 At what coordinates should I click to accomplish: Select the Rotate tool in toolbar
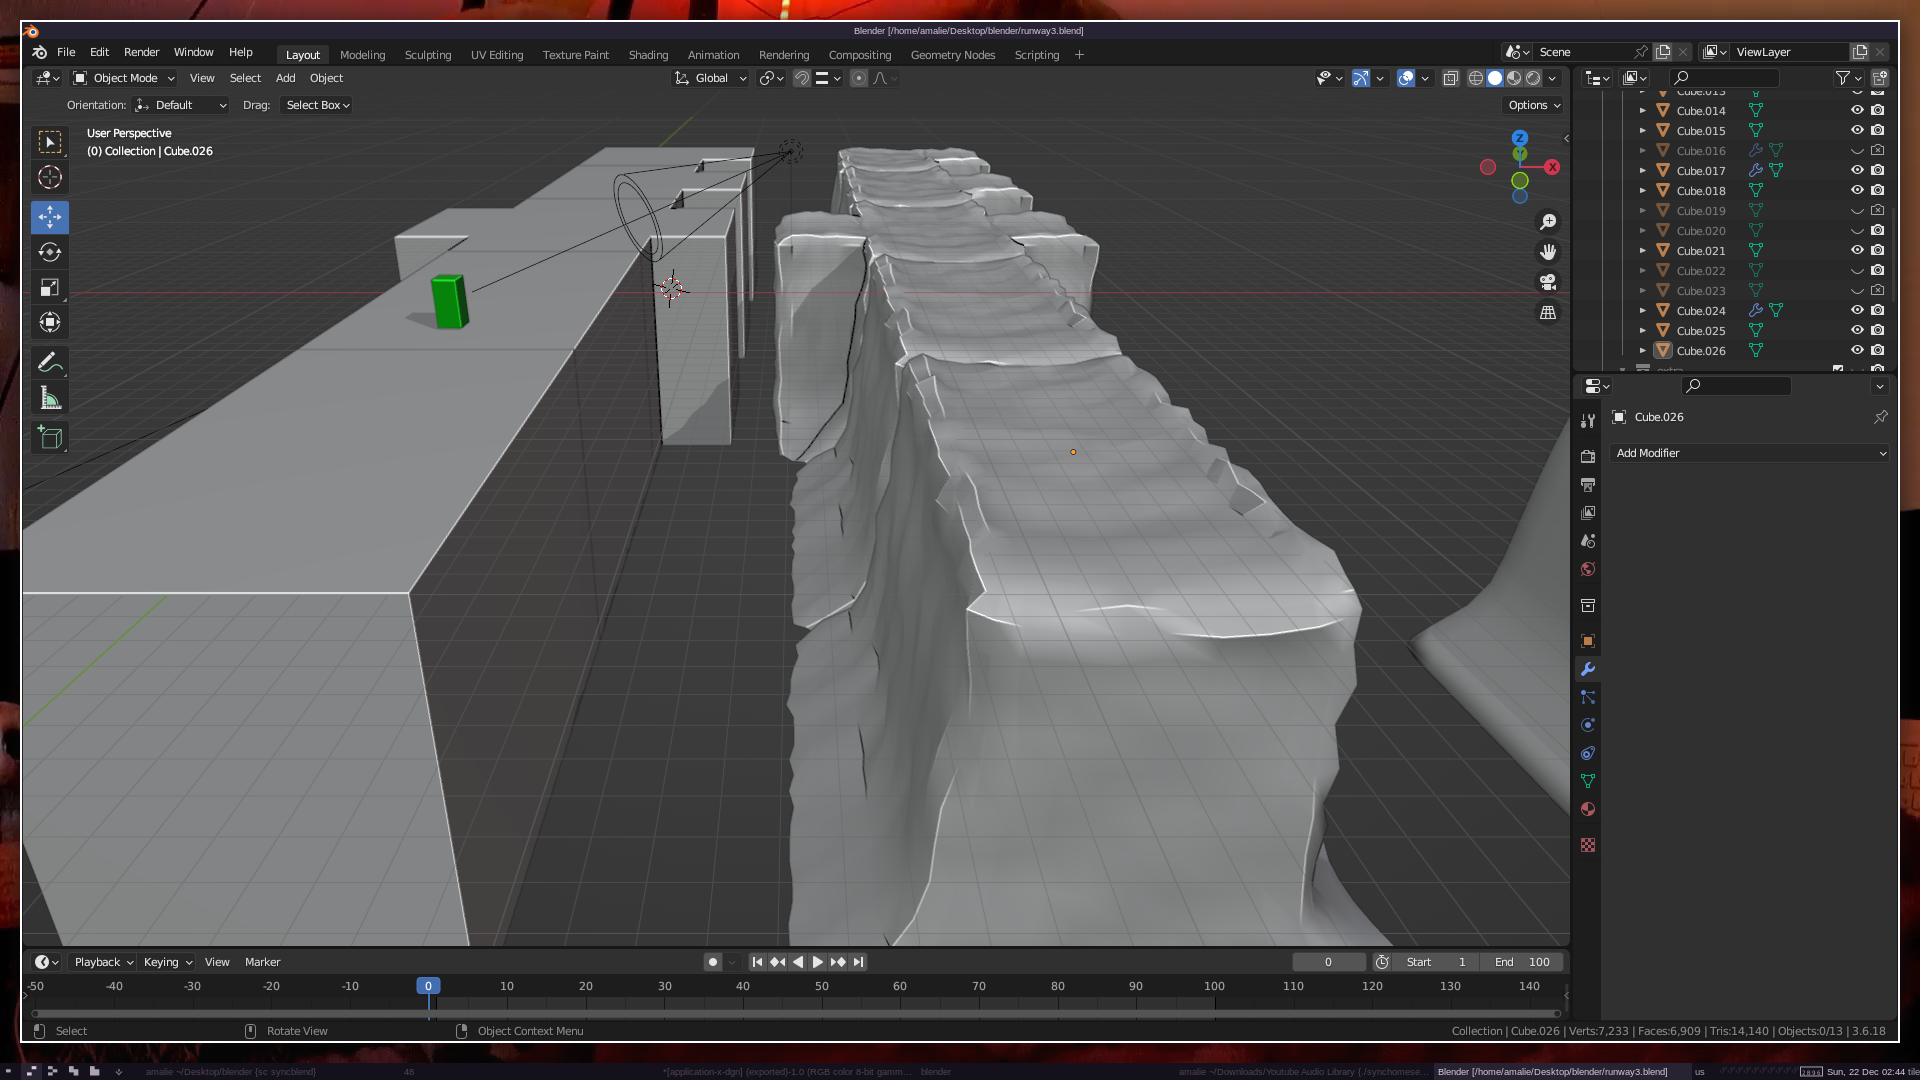tap(49, 252)
